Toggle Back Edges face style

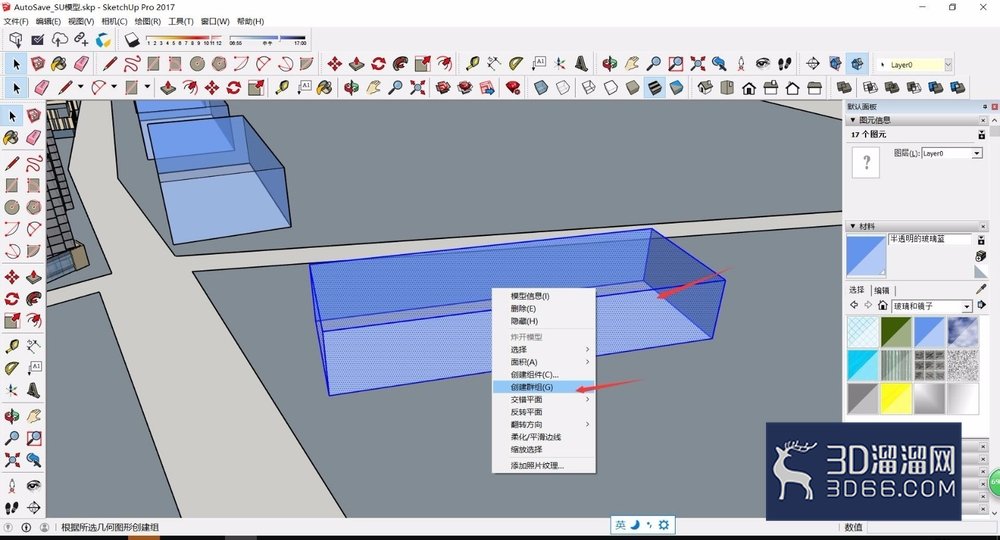(562, 87)
